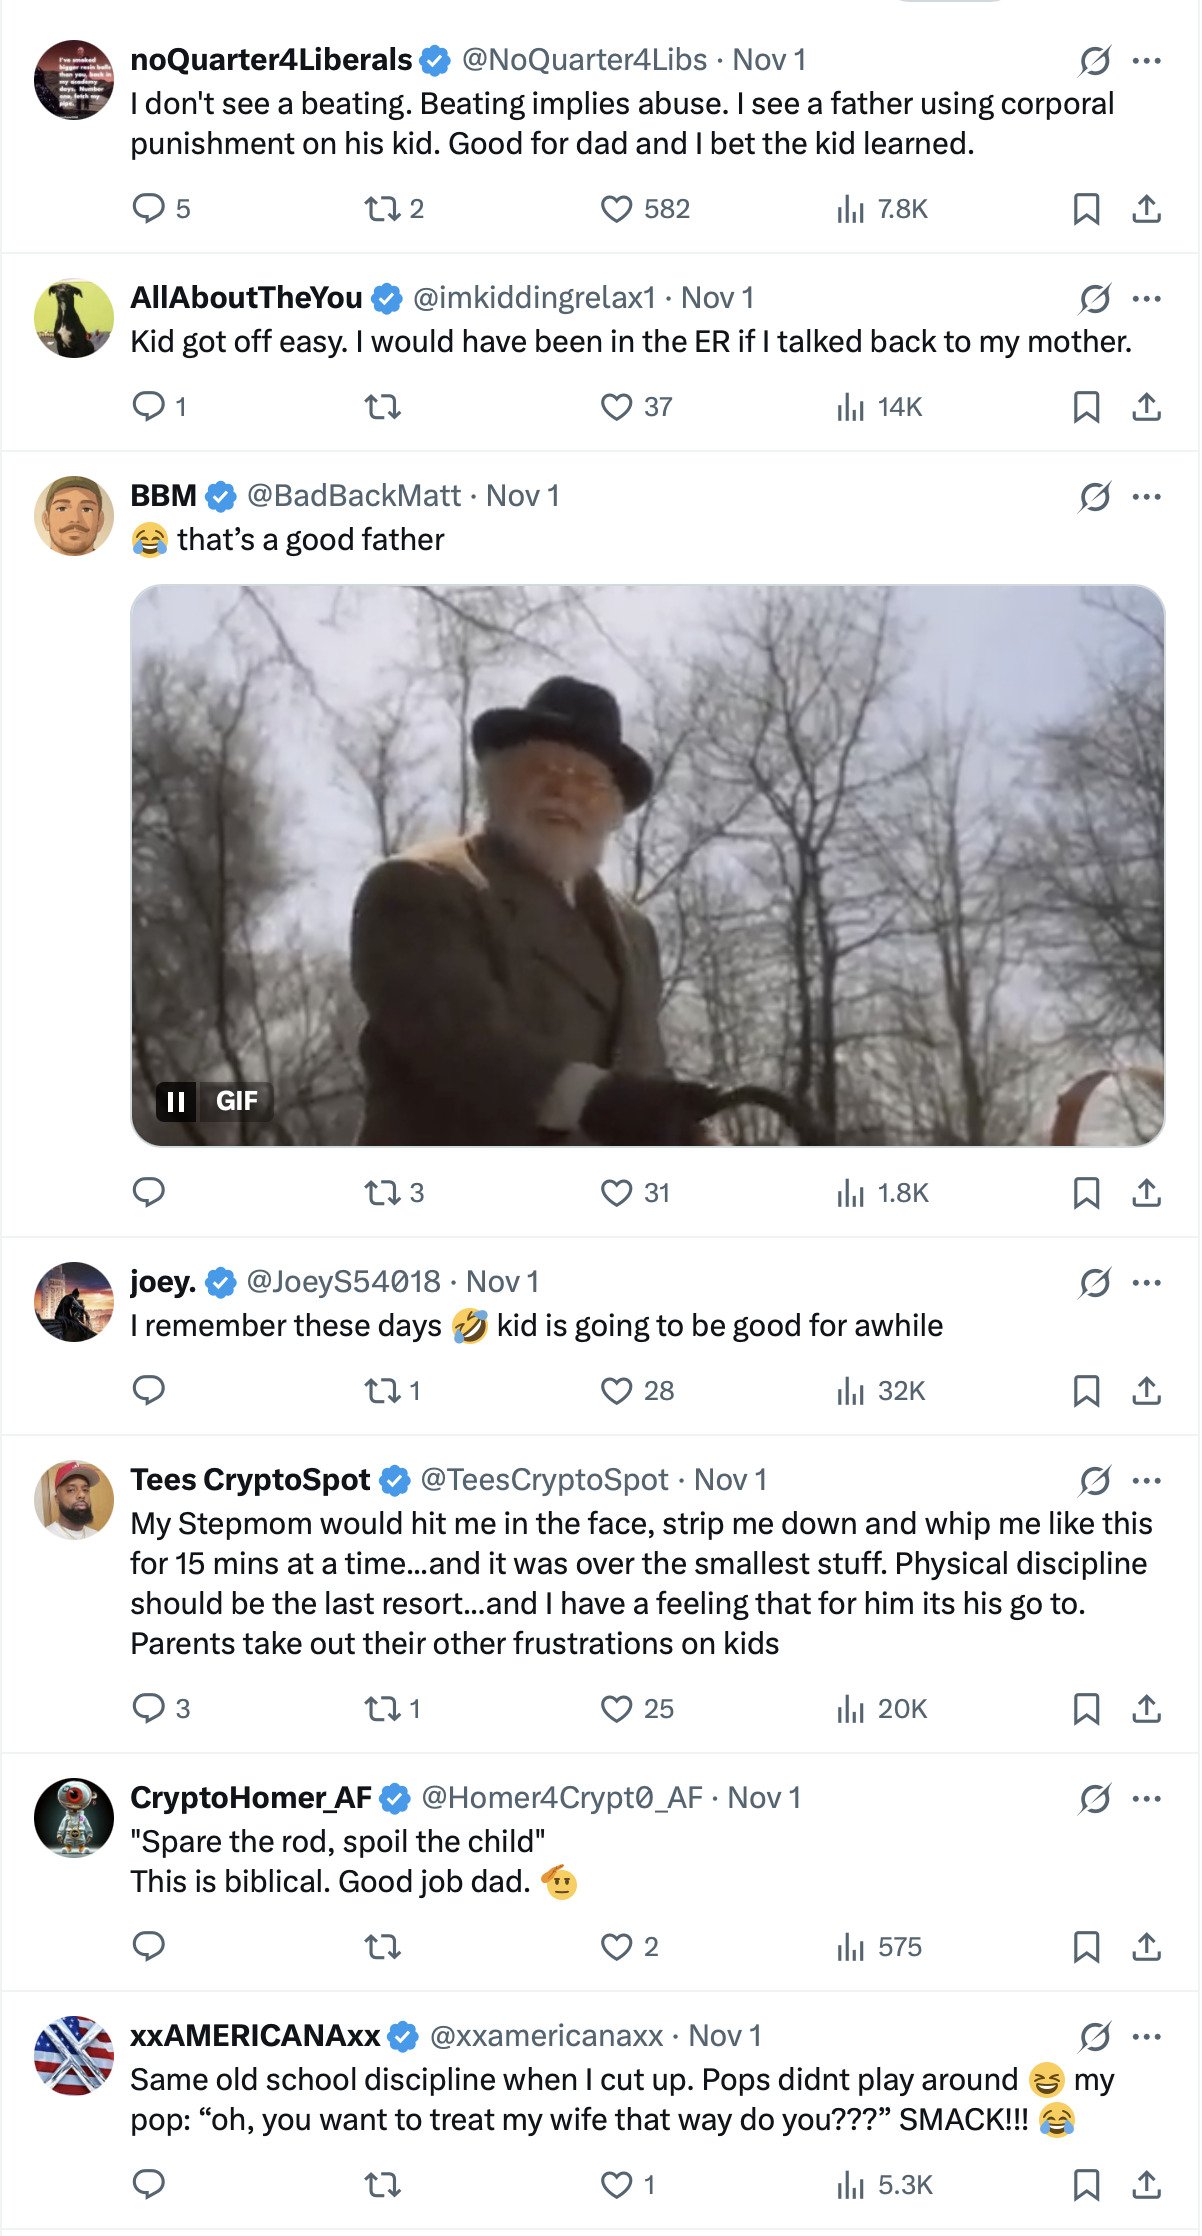
Task: Share the xxAMERICANAxx tweet
Action: (x=1146, y=2185)
